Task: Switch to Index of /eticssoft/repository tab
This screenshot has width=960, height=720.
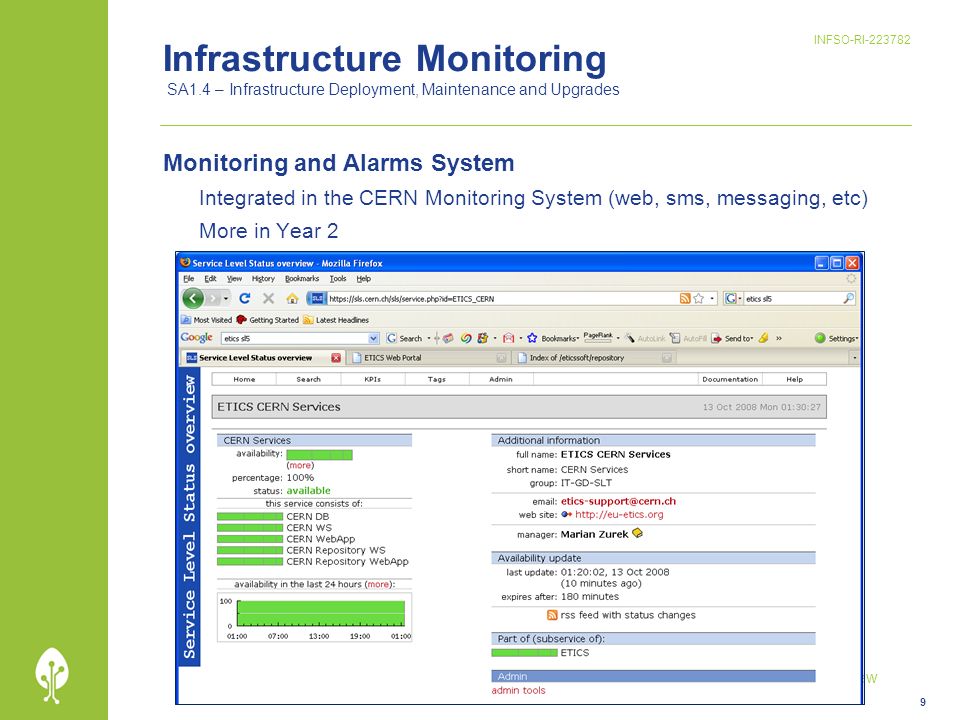Action: pos(593,358)
